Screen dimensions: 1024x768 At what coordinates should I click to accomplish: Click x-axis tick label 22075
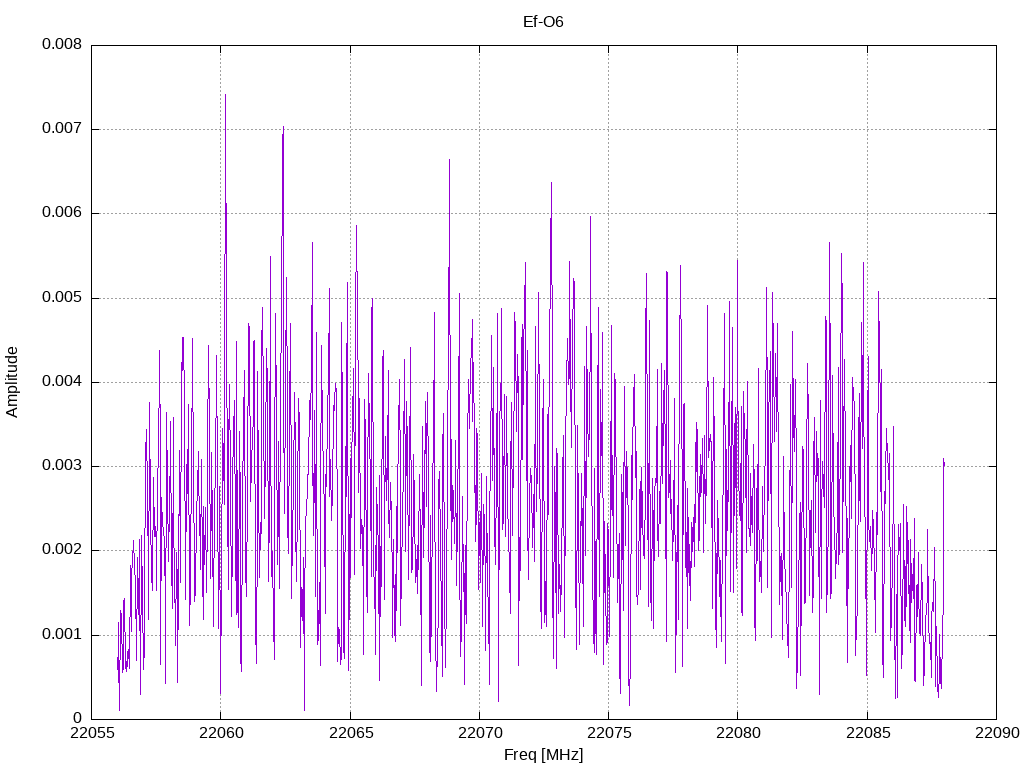tap(609, 733)
